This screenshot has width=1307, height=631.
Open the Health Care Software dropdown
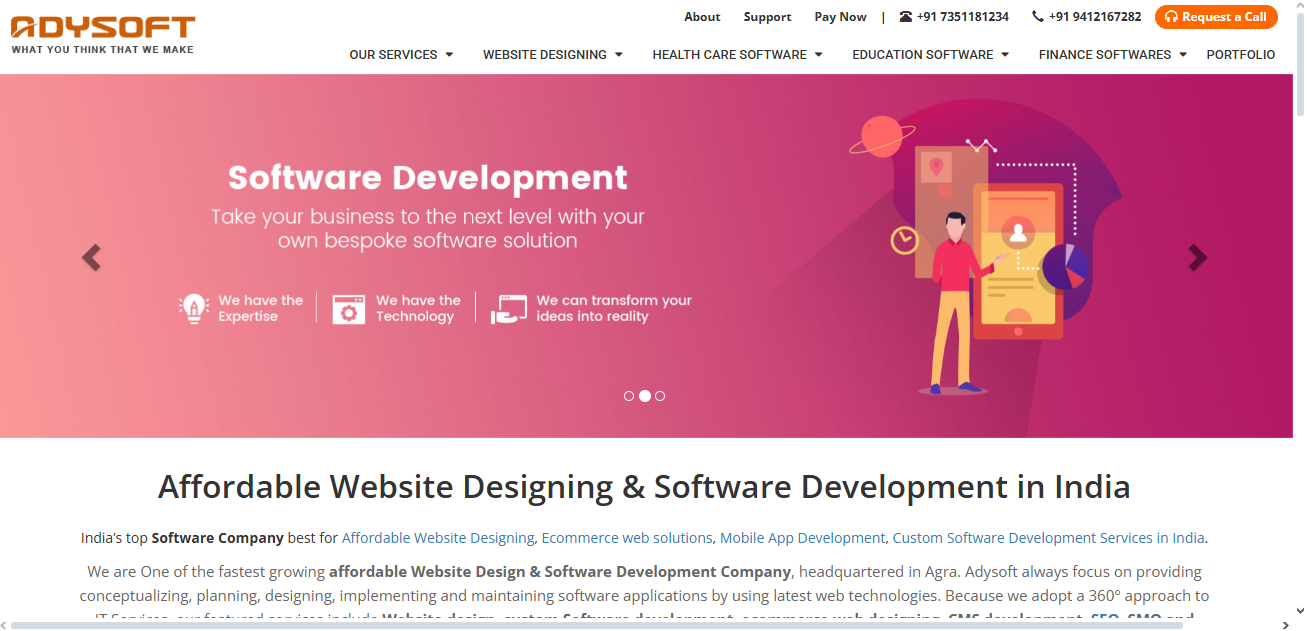point(737,55)
